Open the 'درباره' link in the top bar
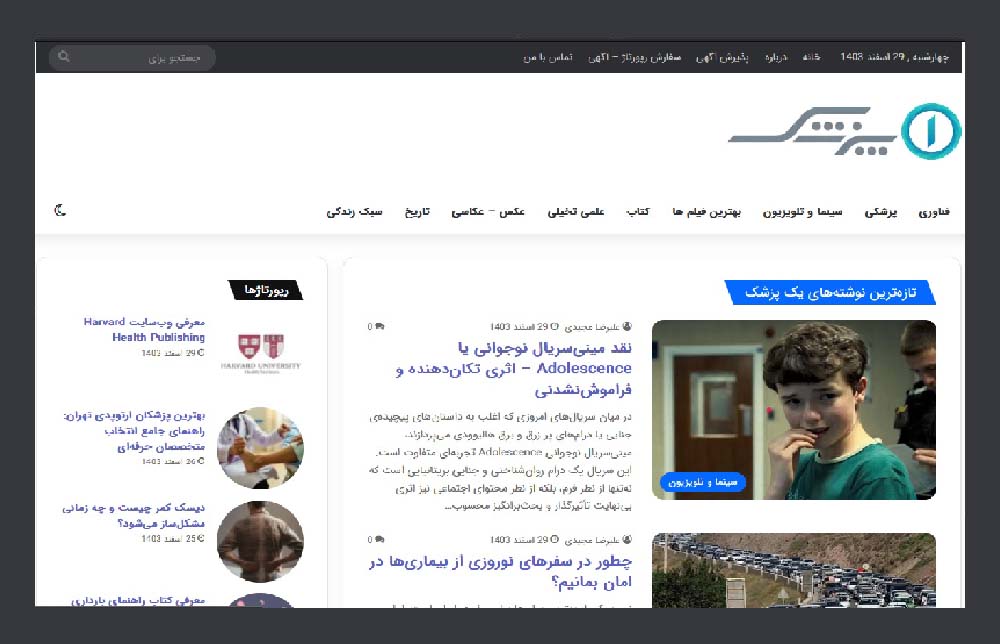1000x644 pixels. pos(776,57)
